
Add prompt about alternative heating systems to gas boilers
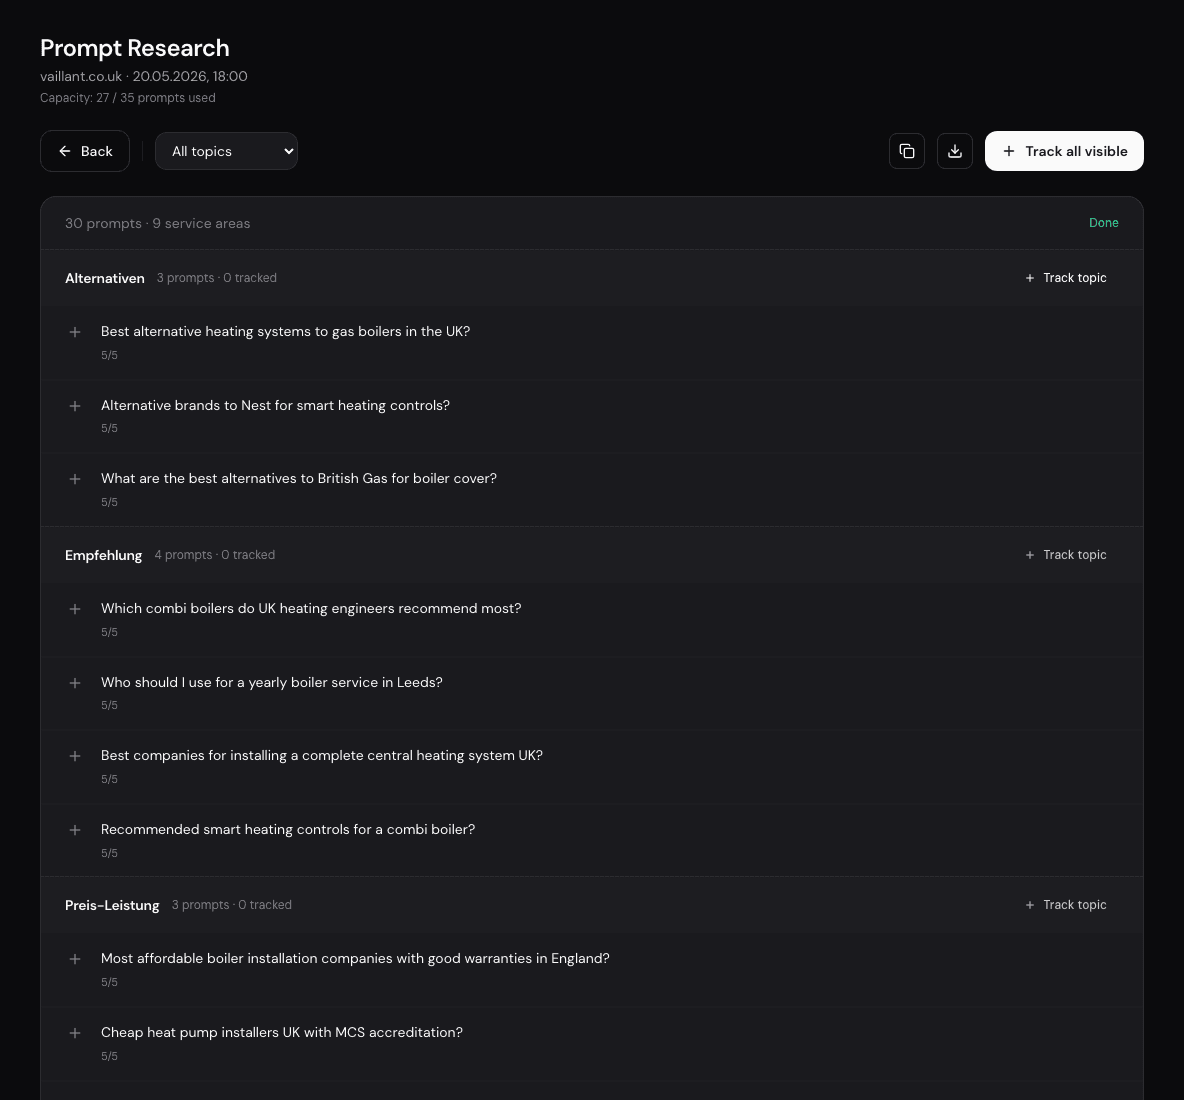pyautogui.click(x=75, y=331)
